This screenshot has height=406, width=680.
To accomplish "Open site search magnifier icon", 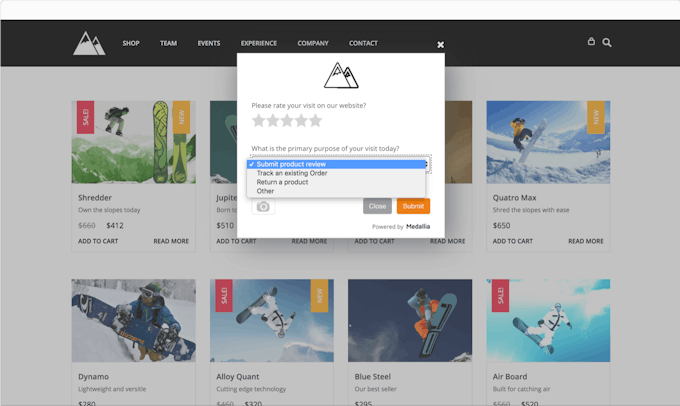I will 607,43.
